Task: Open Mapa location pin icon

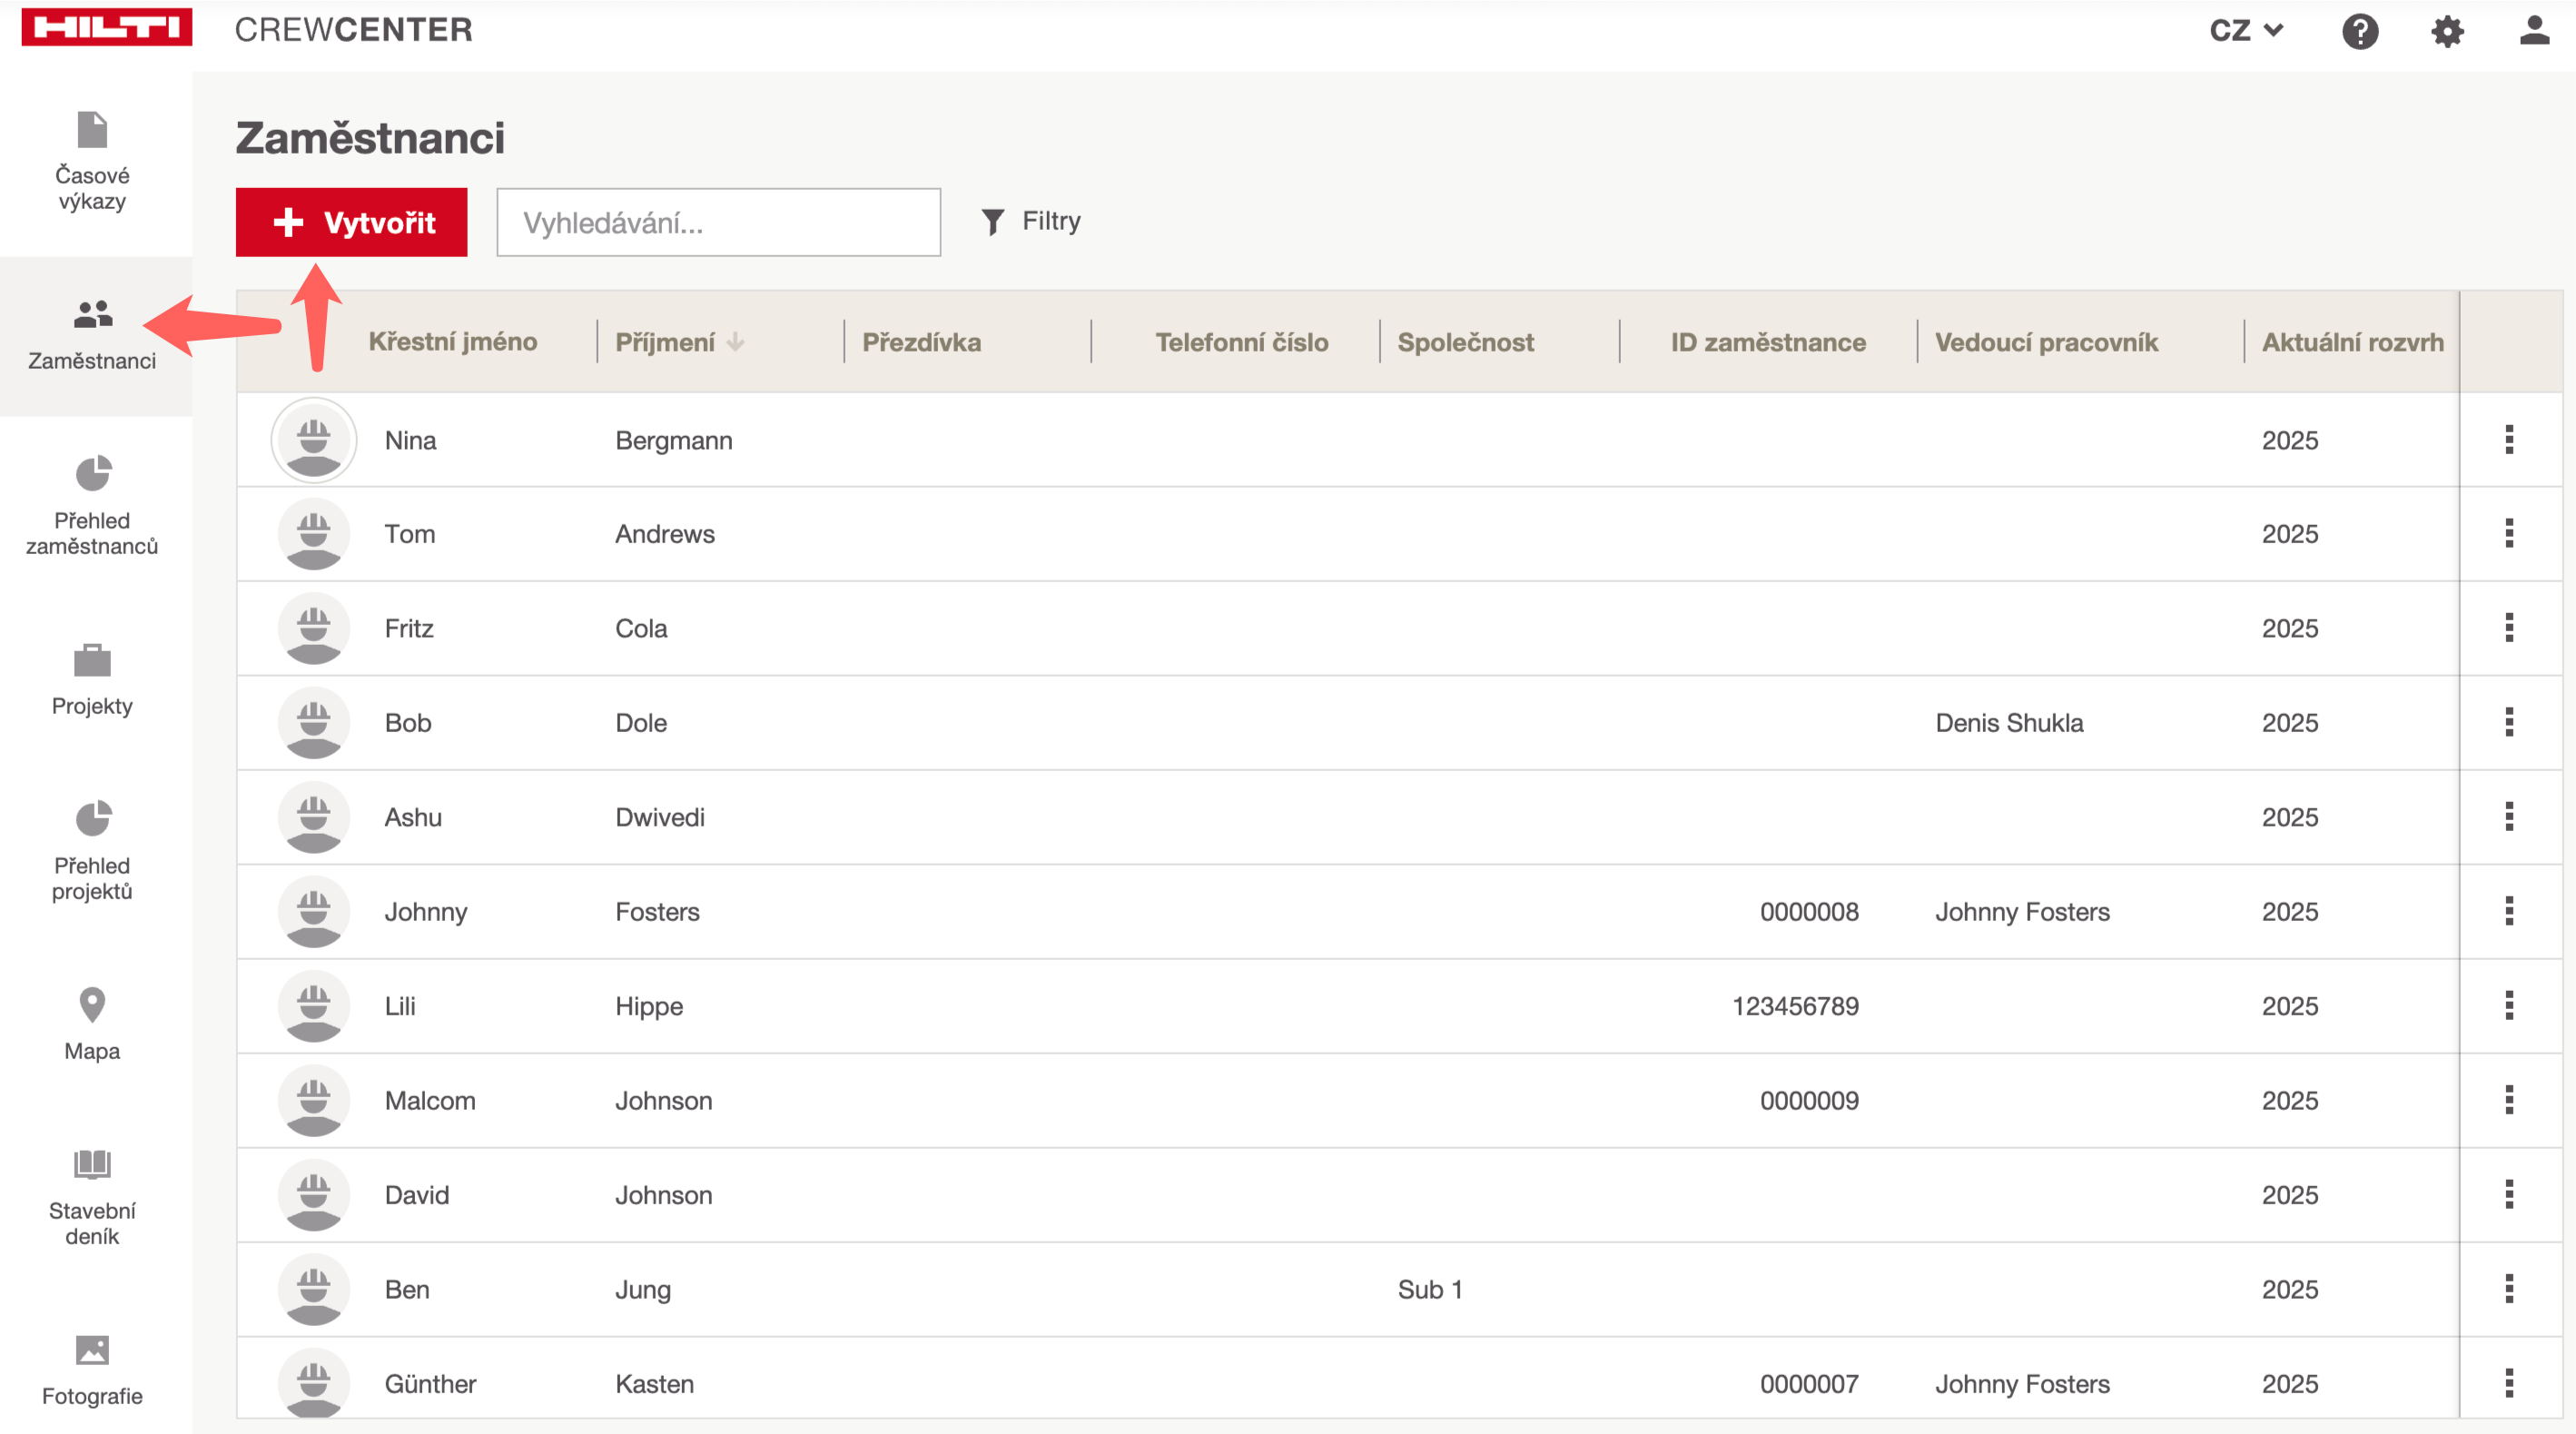Action: (x=92, y=1004)
